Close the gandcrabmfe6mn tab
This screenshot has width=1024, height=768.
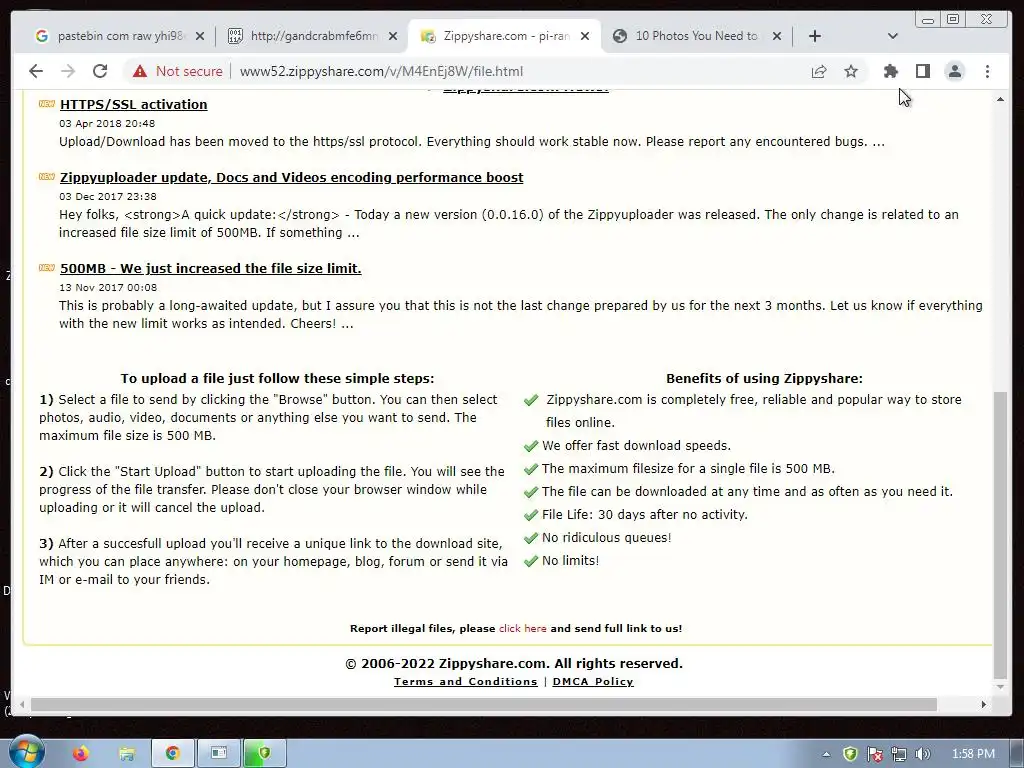click(392, 36)
